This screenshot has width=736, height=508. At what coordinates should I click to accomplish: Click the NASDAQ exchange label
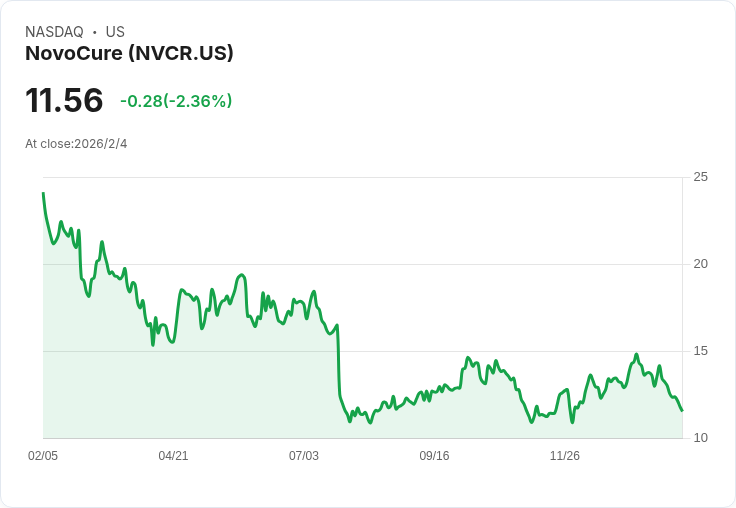(54, 32)
